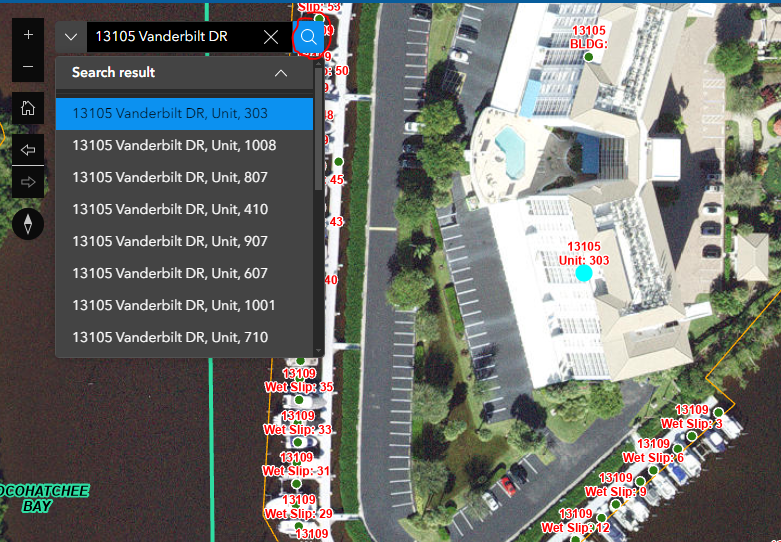This screenshot has width=781, height=542.
Task: Open the search source dropdown arrow
Action: (71, 37)
